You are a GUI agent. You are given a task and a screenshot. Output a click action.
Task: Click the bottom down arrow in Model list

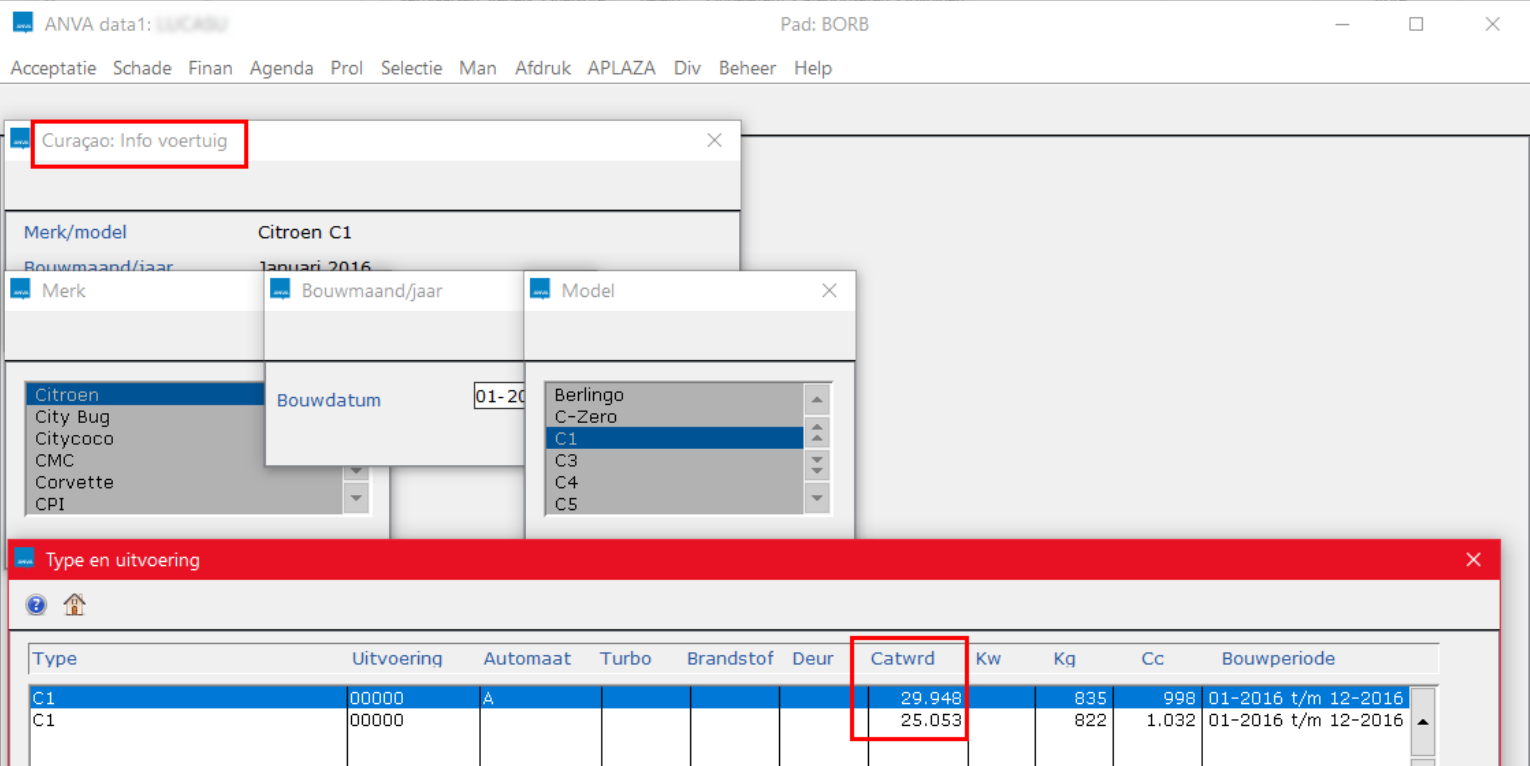pos(817,497)
